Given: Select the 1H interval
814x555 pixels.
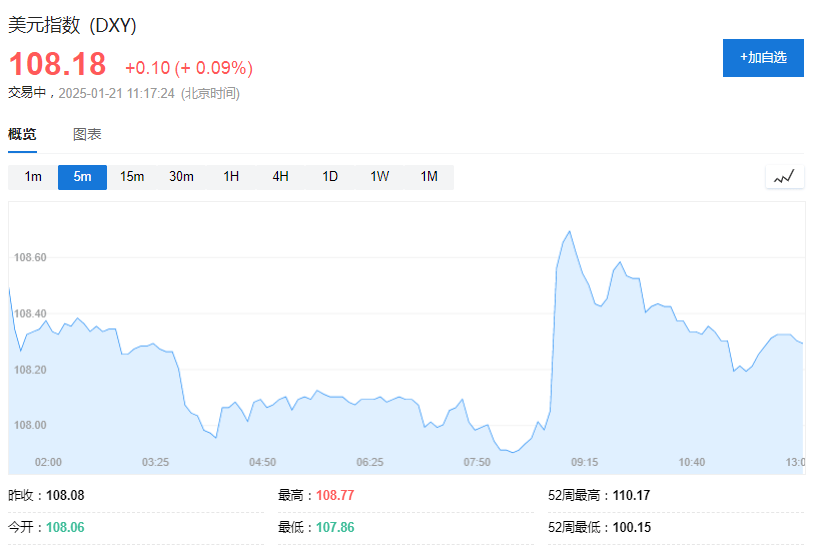Looking at the screenshot, I should pyautogui.click(x=231, y=177).
